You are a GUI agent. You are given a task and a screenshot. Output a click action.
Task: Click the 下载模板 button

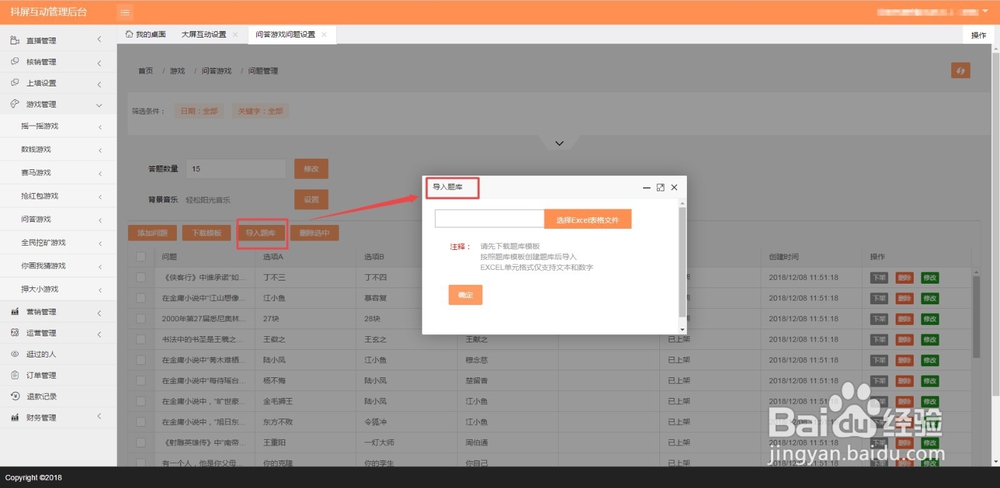tap(206, 233)
